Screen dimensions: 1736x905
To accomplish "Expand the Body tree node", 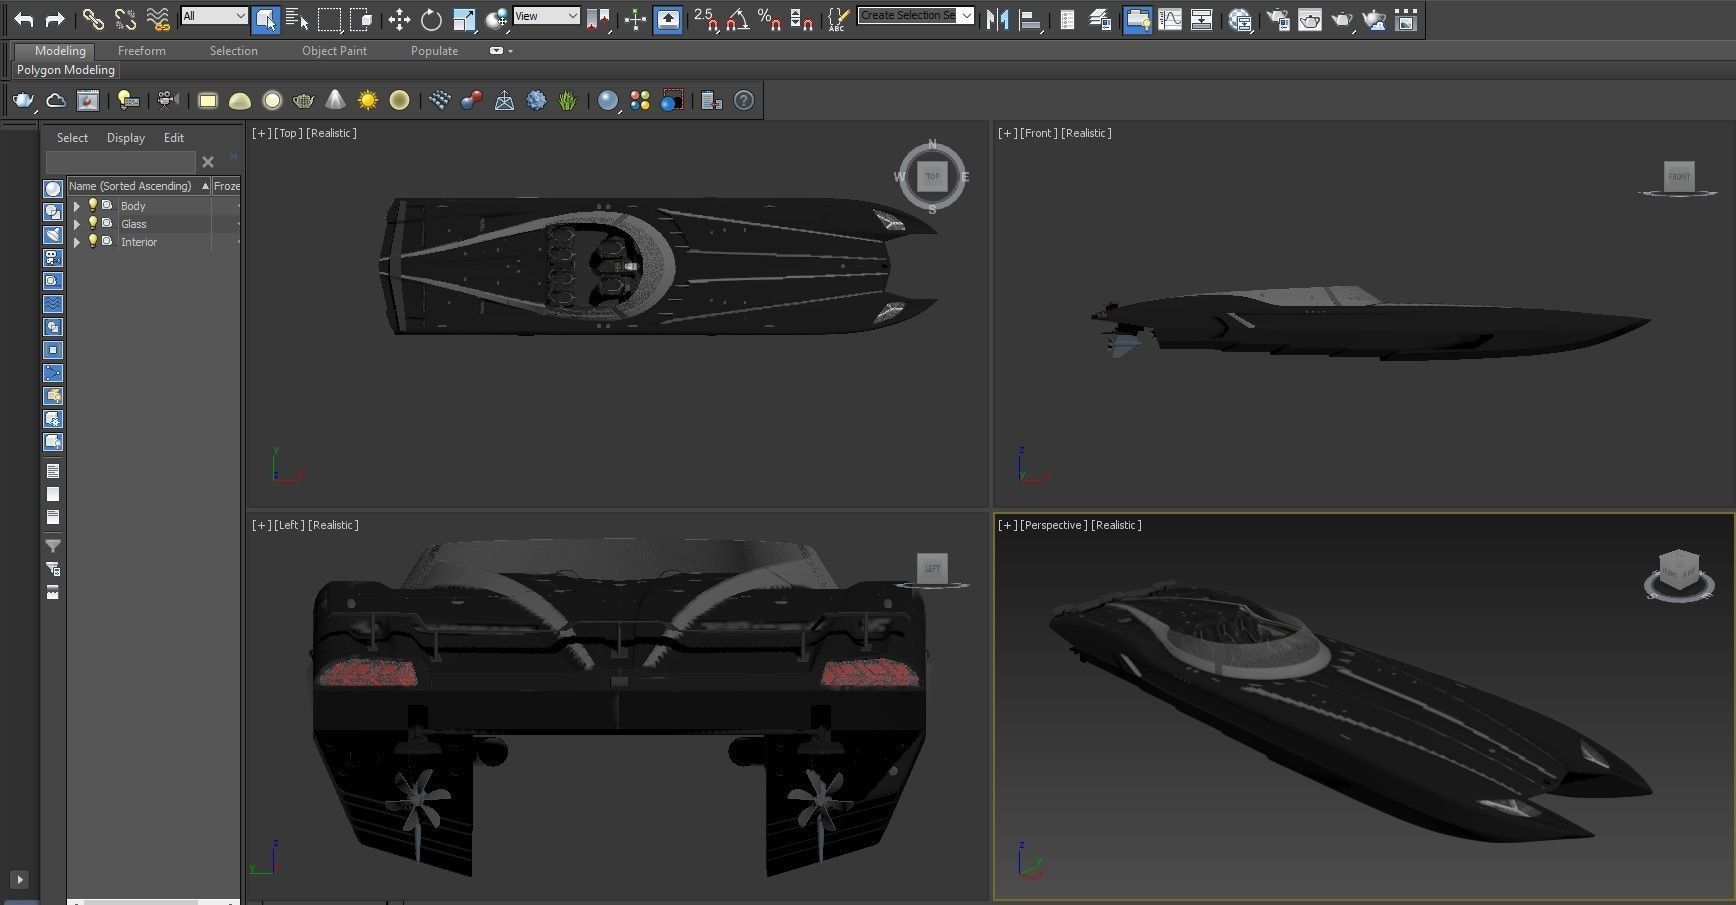I will pos(77,206).
